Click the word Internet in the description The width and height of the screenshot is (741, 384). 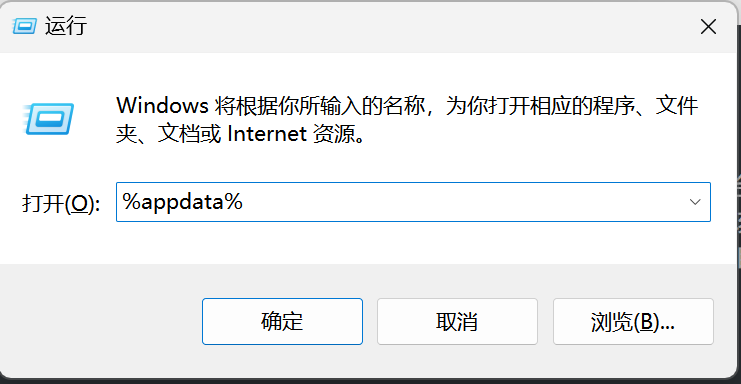[x=267, y=134]
